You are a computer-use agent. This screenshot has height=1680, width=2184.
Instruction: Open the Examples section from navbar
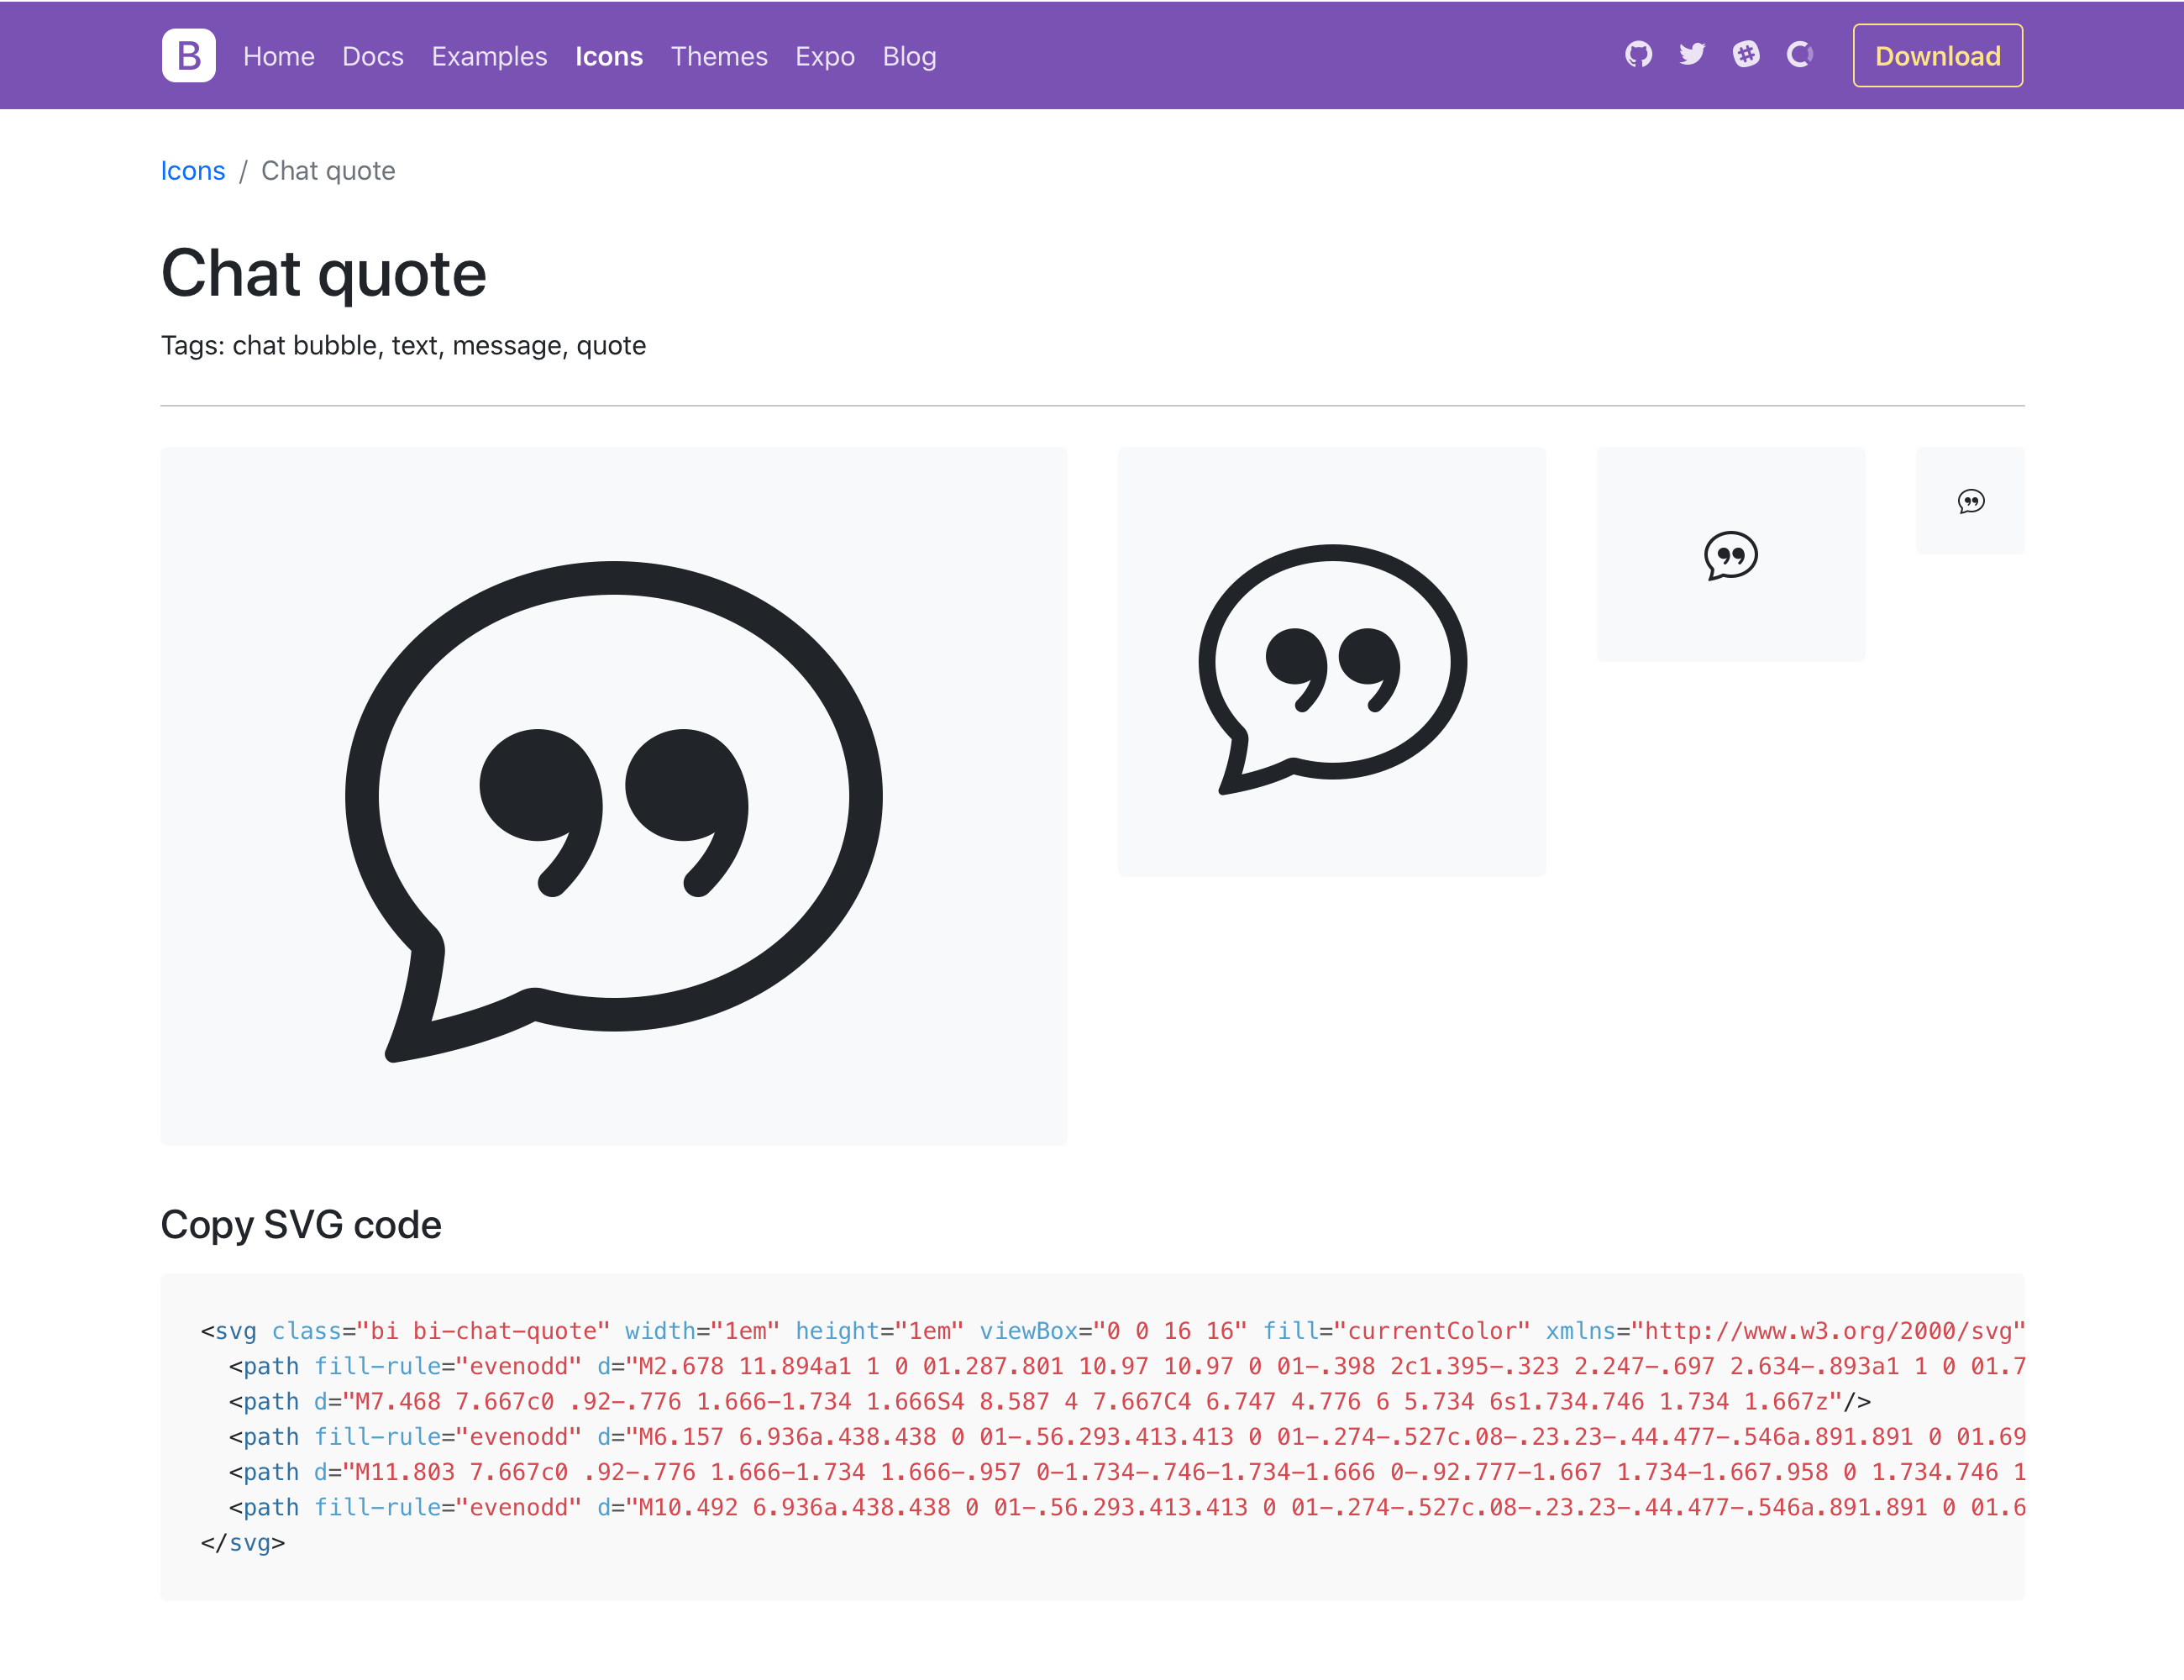click(489, 55)
